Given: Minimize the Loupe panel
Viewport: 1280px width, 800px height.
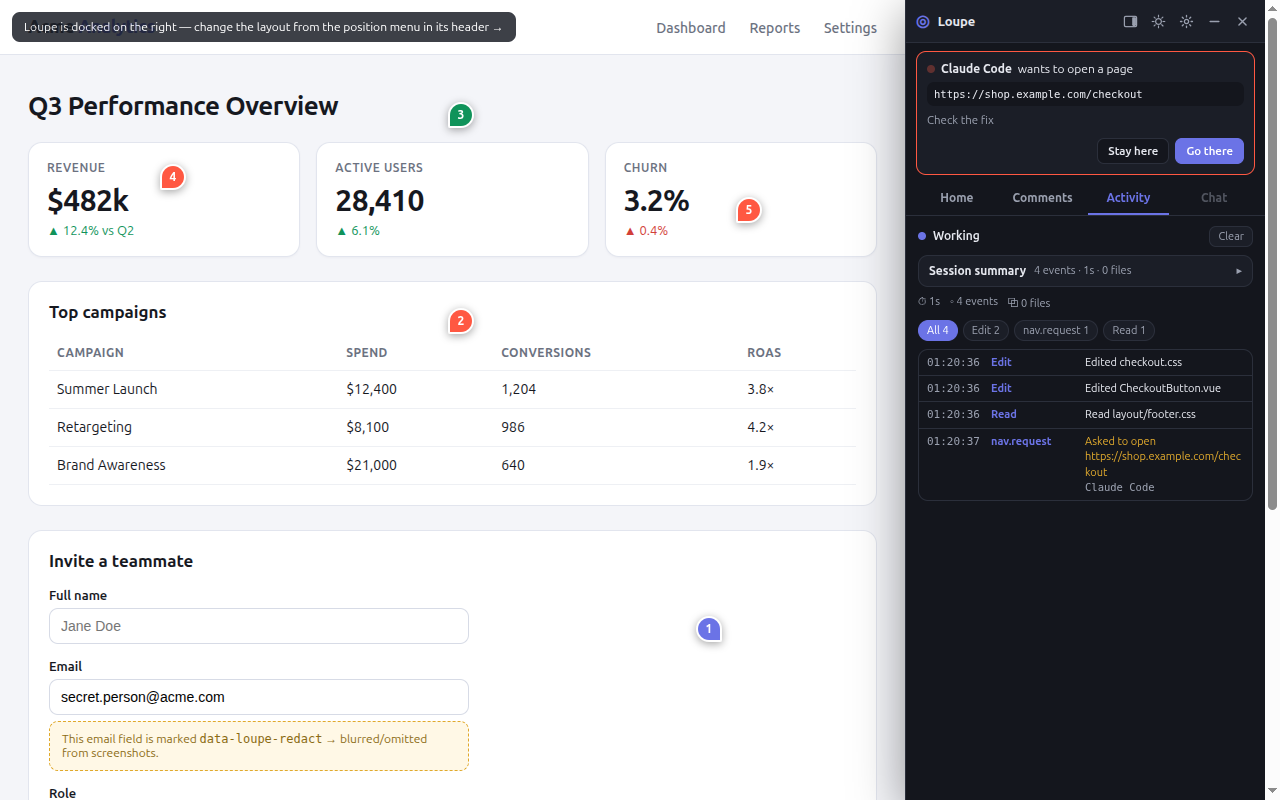Looking at the screenshot, I should pos(1214,21).
